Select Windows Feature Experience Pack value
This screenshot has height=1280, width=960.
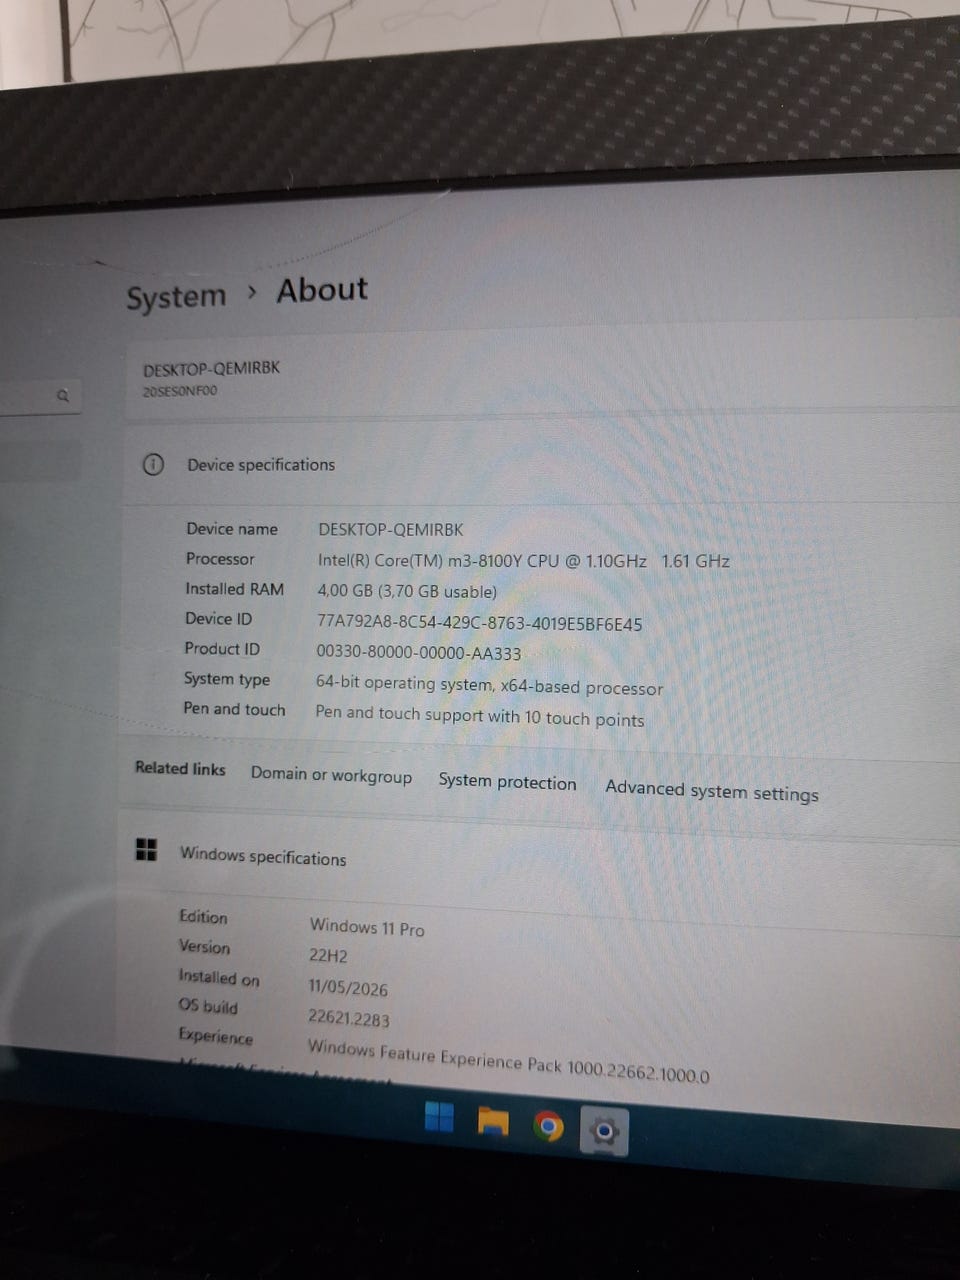point(509,1061)
